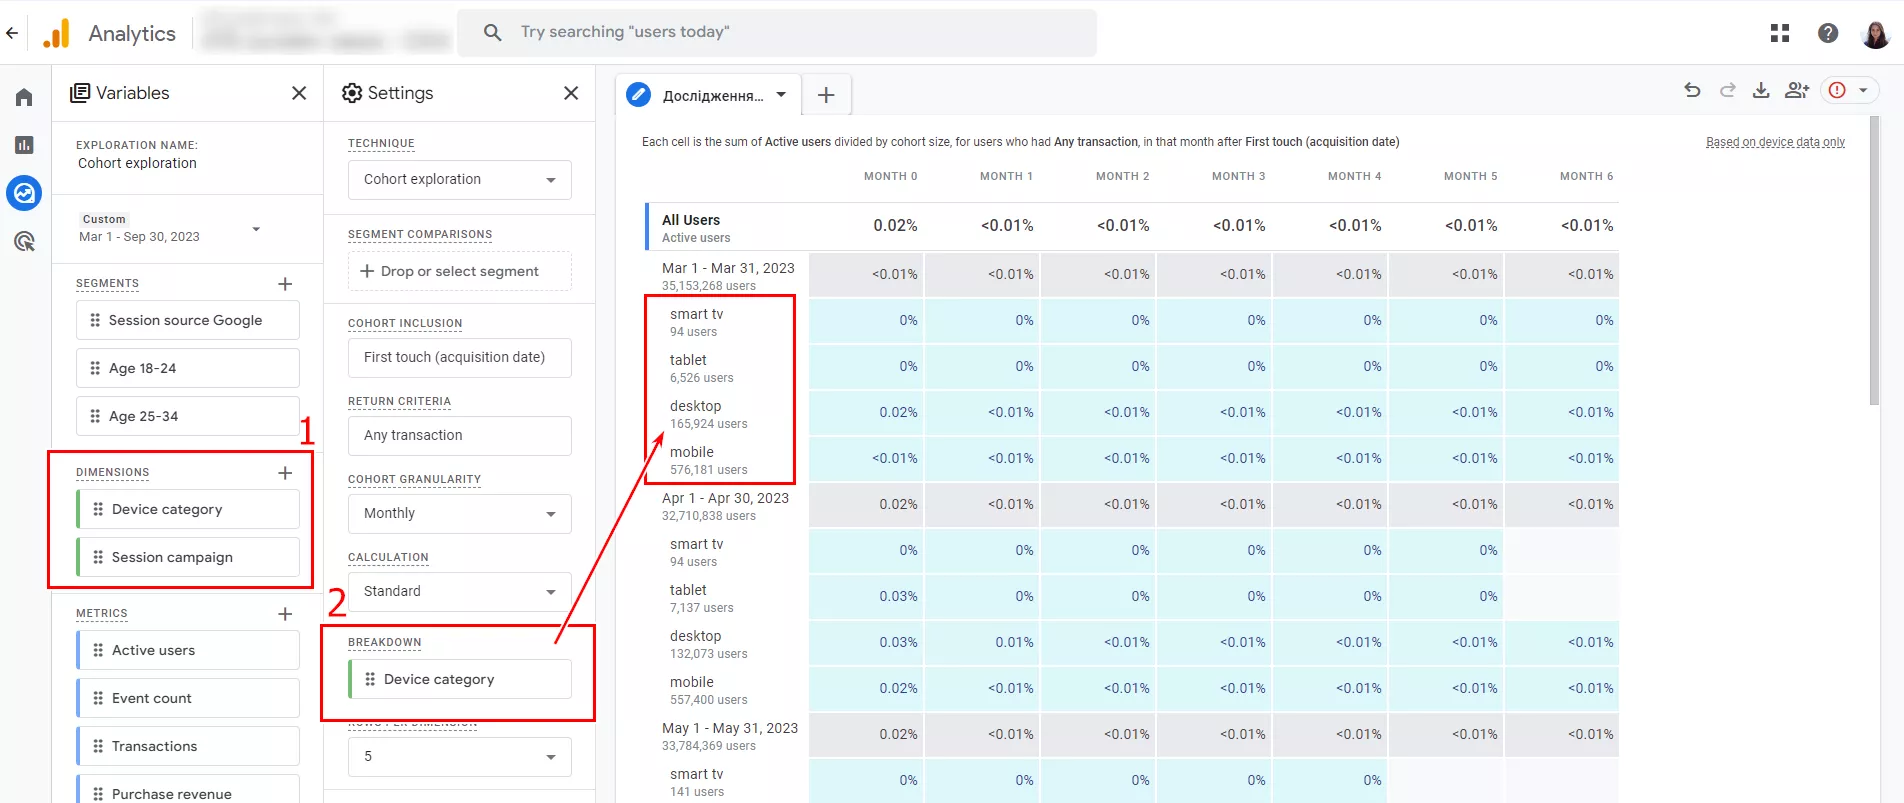Click the search input field
This screenshot has height=803, width=1904.
[777, 32]
